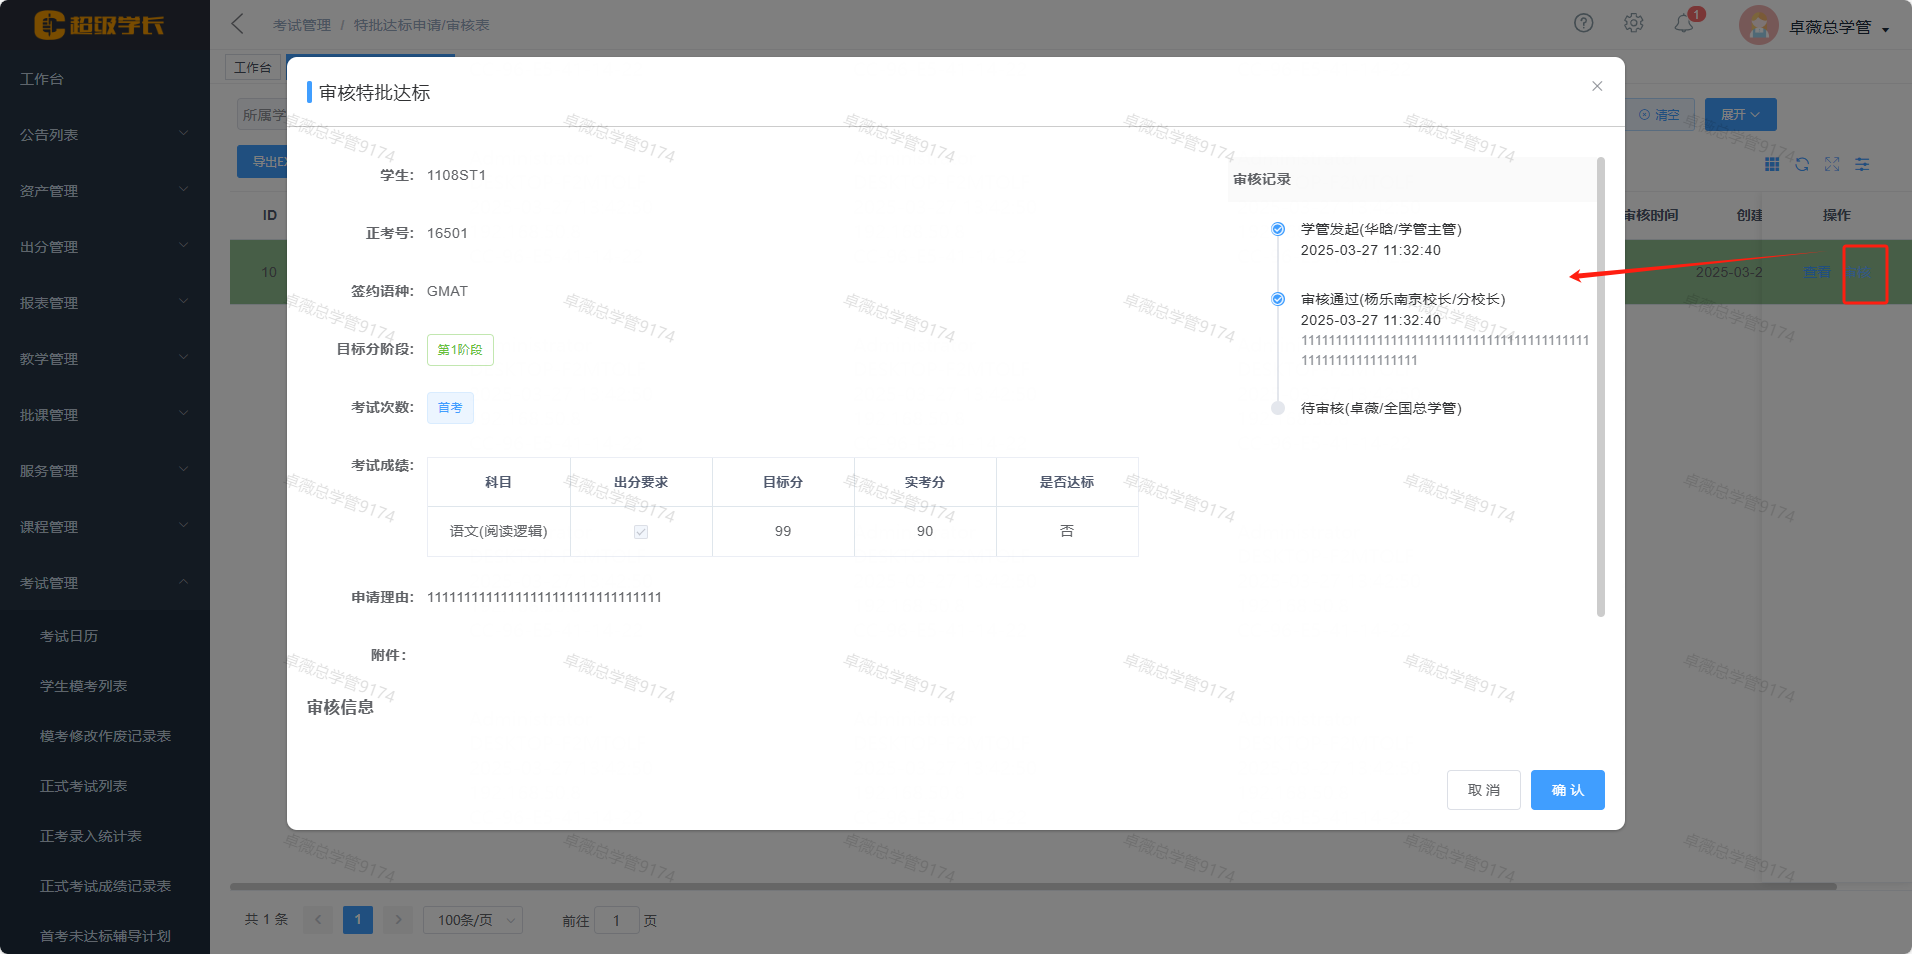This screenshot has height=954, width=1912.
Task: Click the back arrow in breadcrumb bar
Action: point(238,24)
